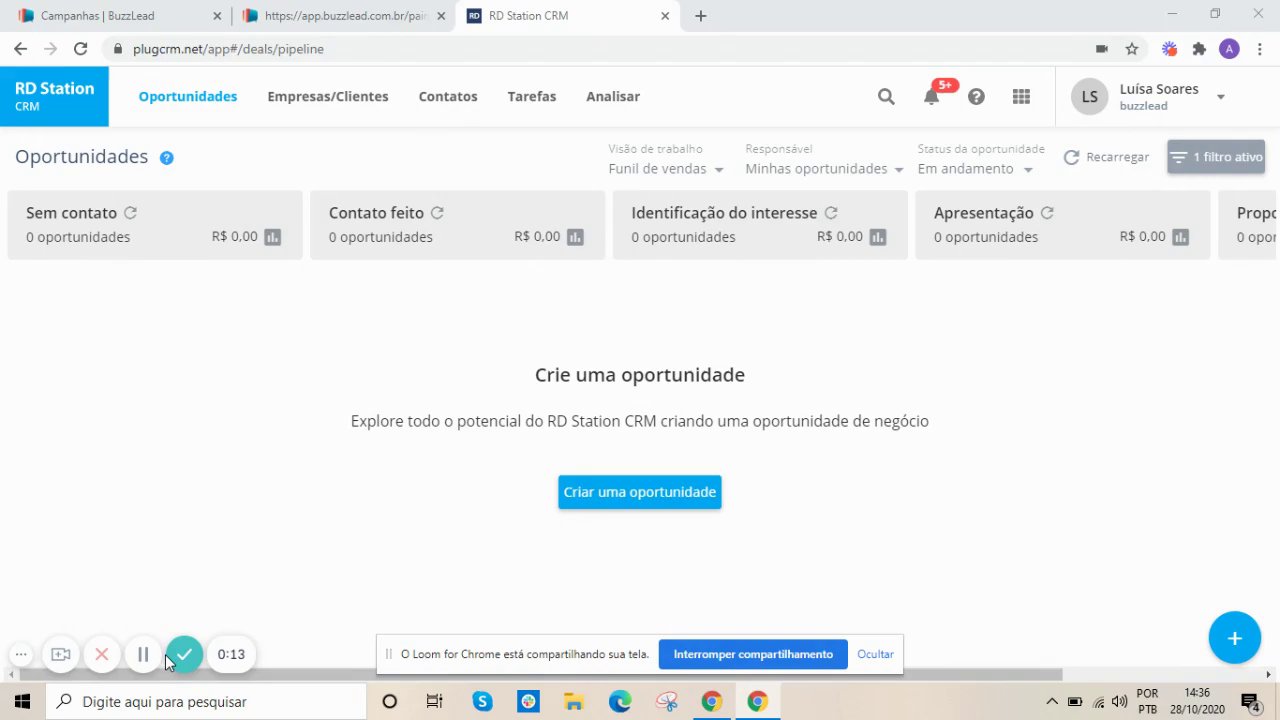The image size is (1280, 720).
Task: Refresh the Sem contato stage
Action: [x=130, y=212]
